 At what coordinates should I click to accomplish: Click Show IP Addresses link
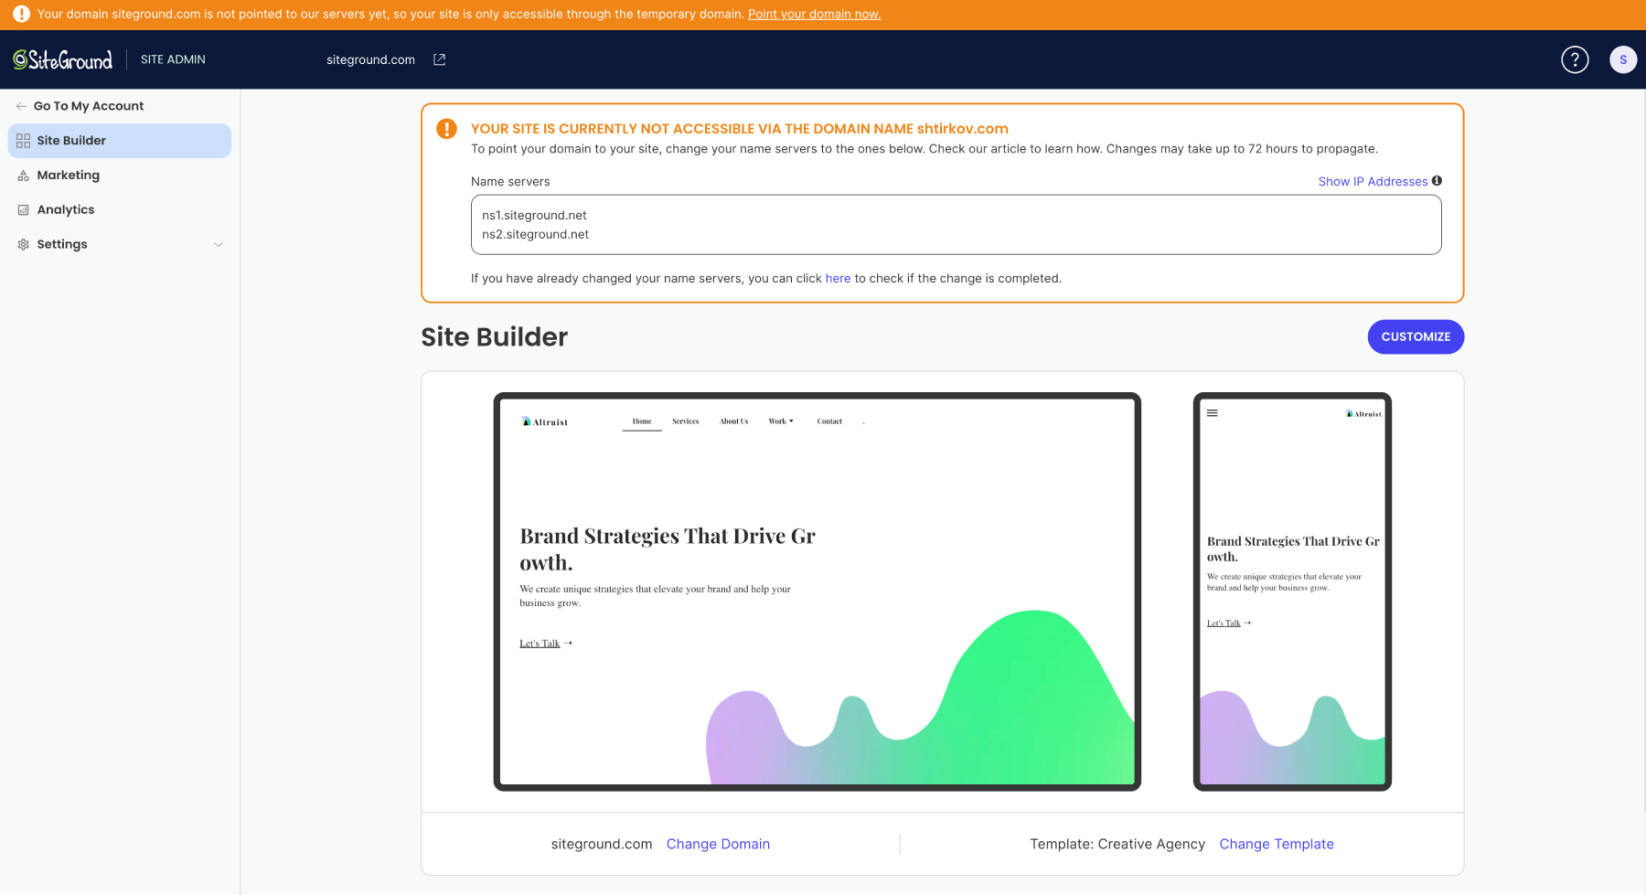[x=1372, y=182]
